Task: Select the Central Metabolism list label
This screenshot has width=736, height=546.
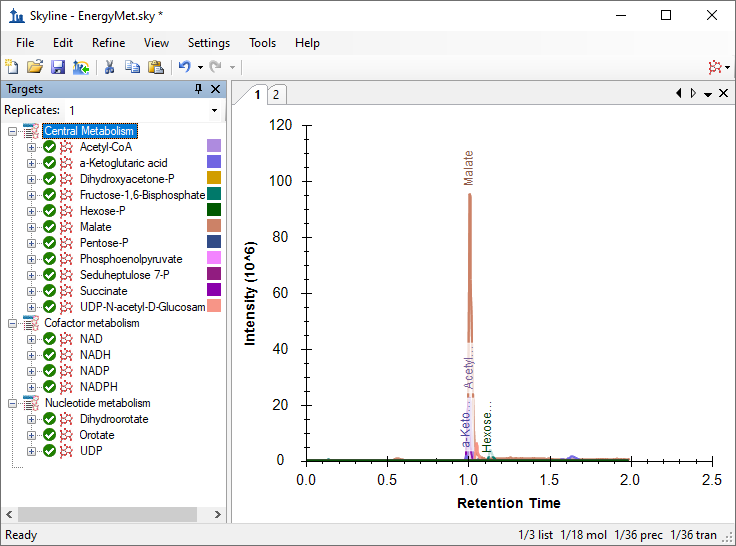Action: (89, 131)
